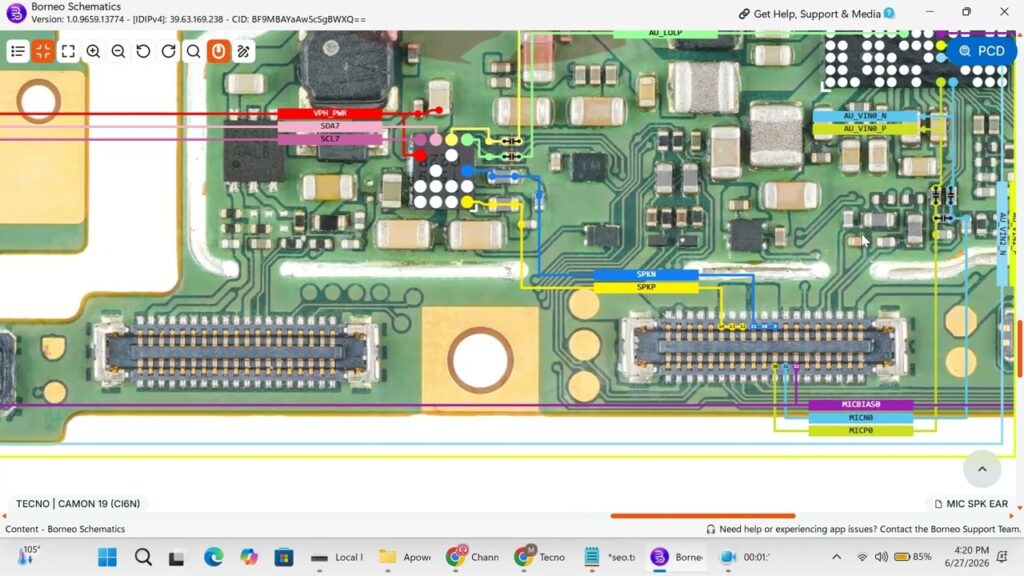The width and height of the screenshot is (1024, 576).
Task: Select the pencil draw tool
Action: 244,51
